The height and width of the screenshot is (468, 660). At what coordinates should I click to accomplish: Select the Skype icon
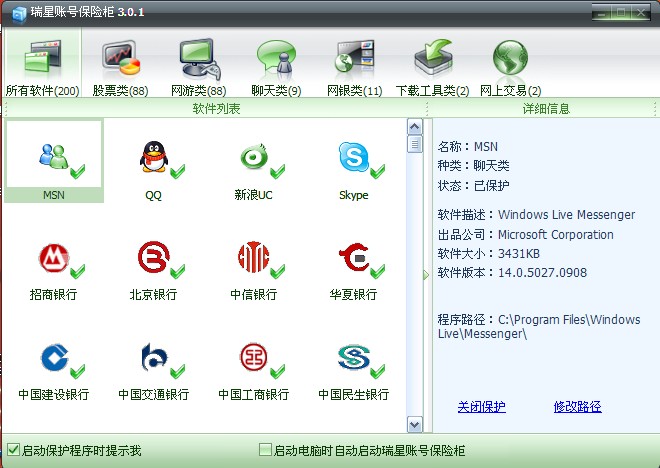354,157
